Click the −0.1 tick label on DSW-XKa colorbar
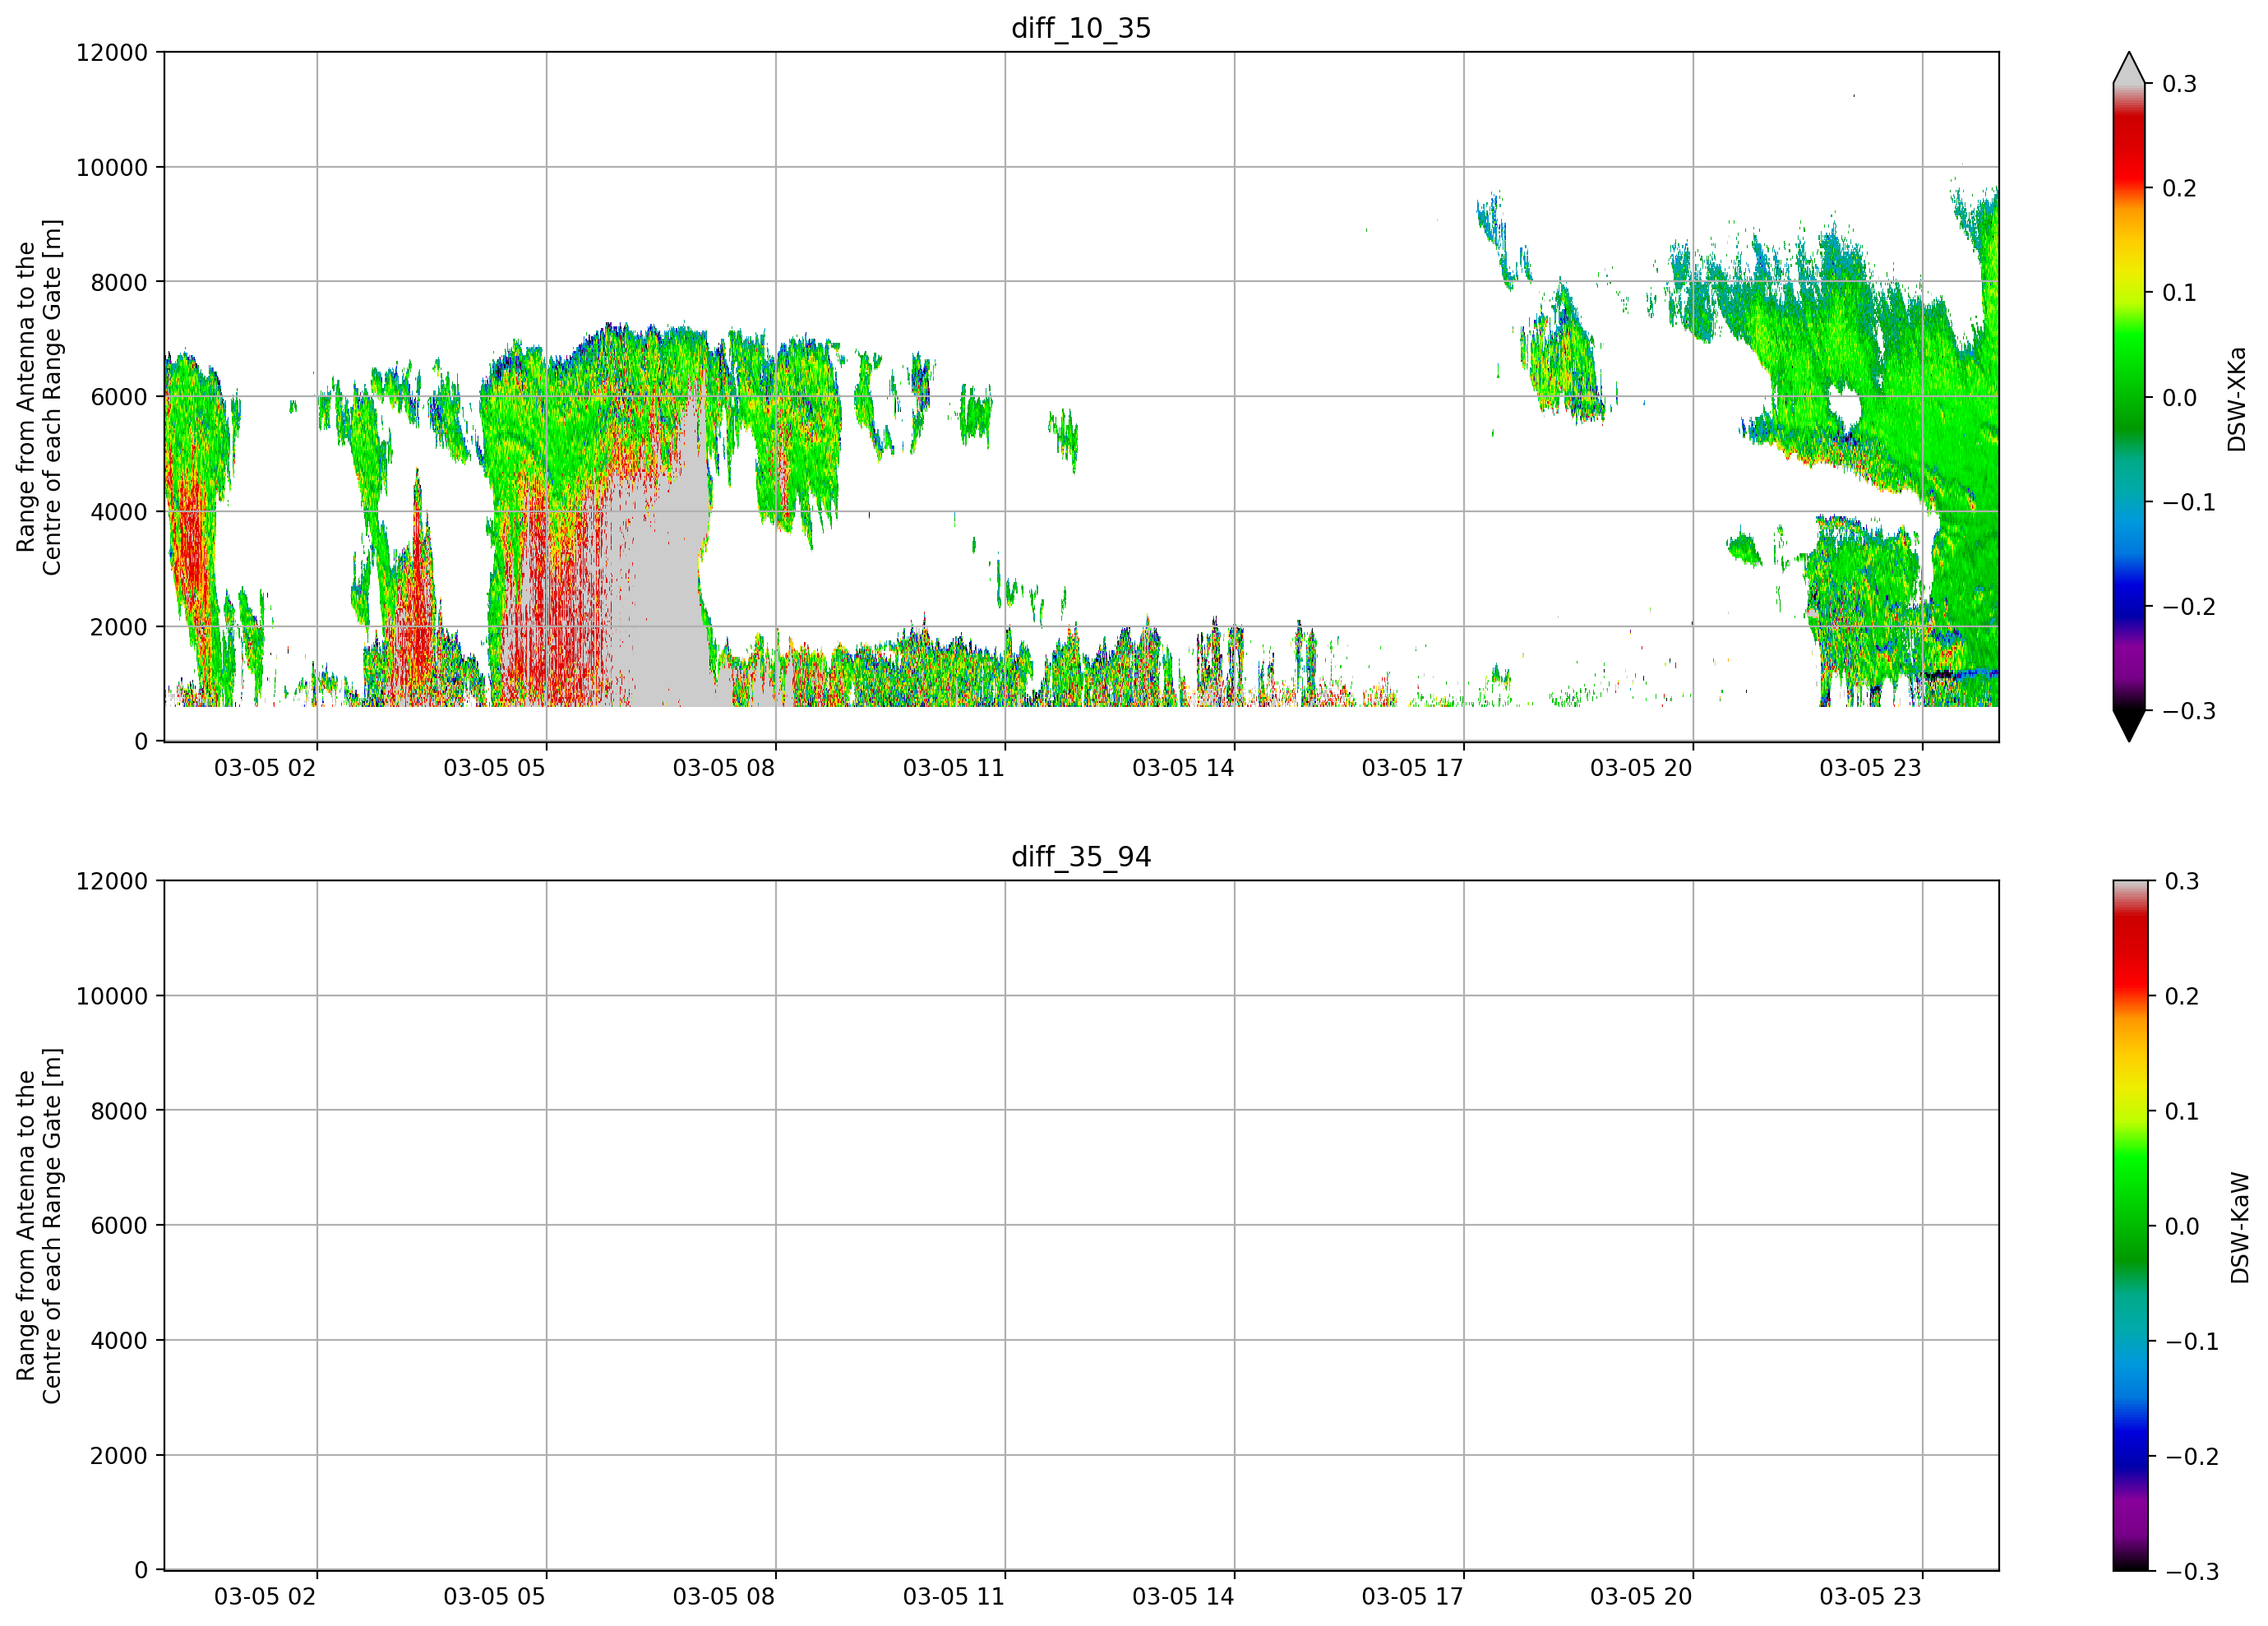 2189,502
